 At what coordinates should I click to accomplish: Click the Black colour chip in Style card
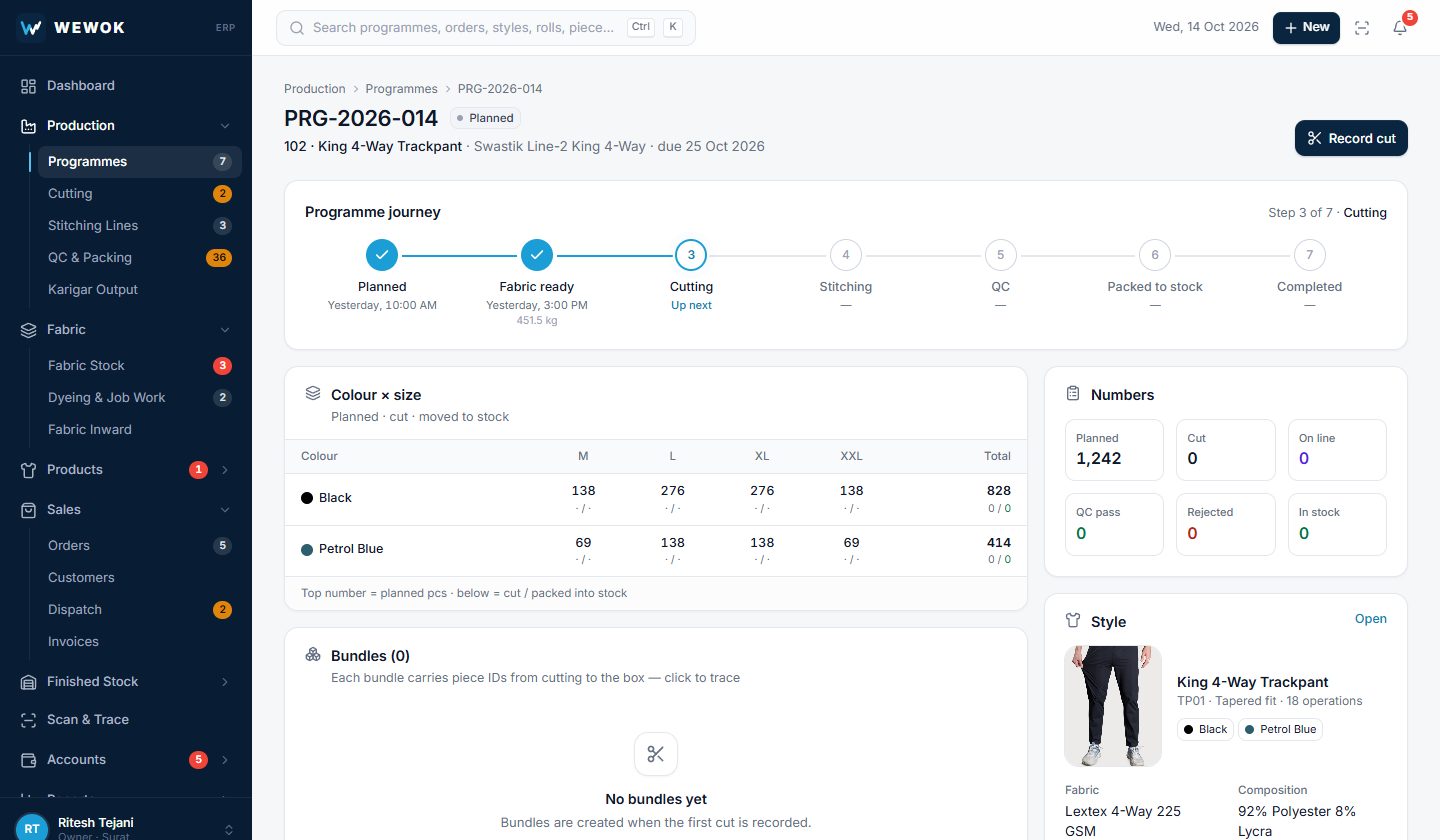pyautogui.click(x=1205, y=730)
